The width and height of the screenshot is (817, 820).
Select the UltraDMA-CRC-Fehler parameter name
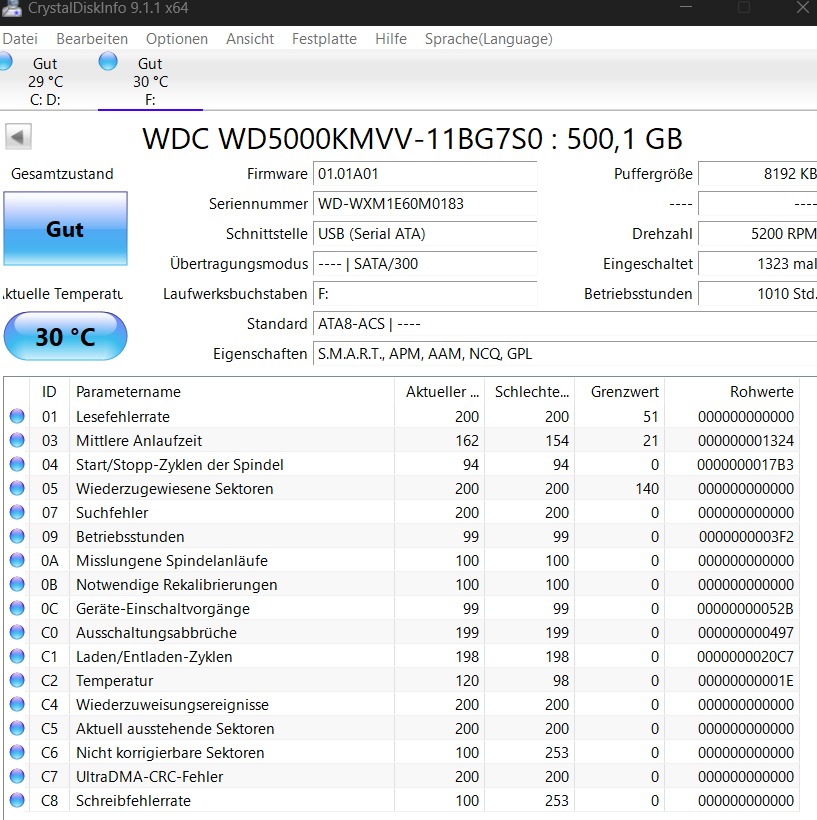pyautogui.click(x=150, y=777)
